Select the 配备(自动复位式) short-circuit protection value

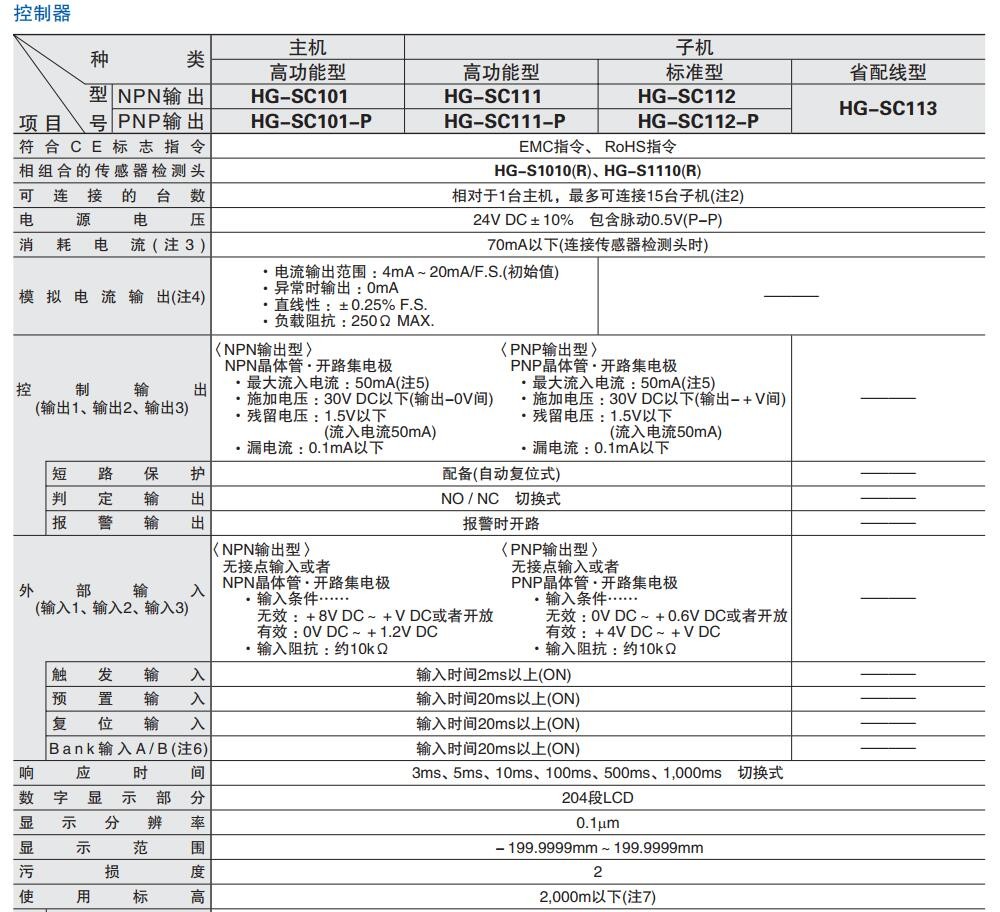tap(501, 473)
